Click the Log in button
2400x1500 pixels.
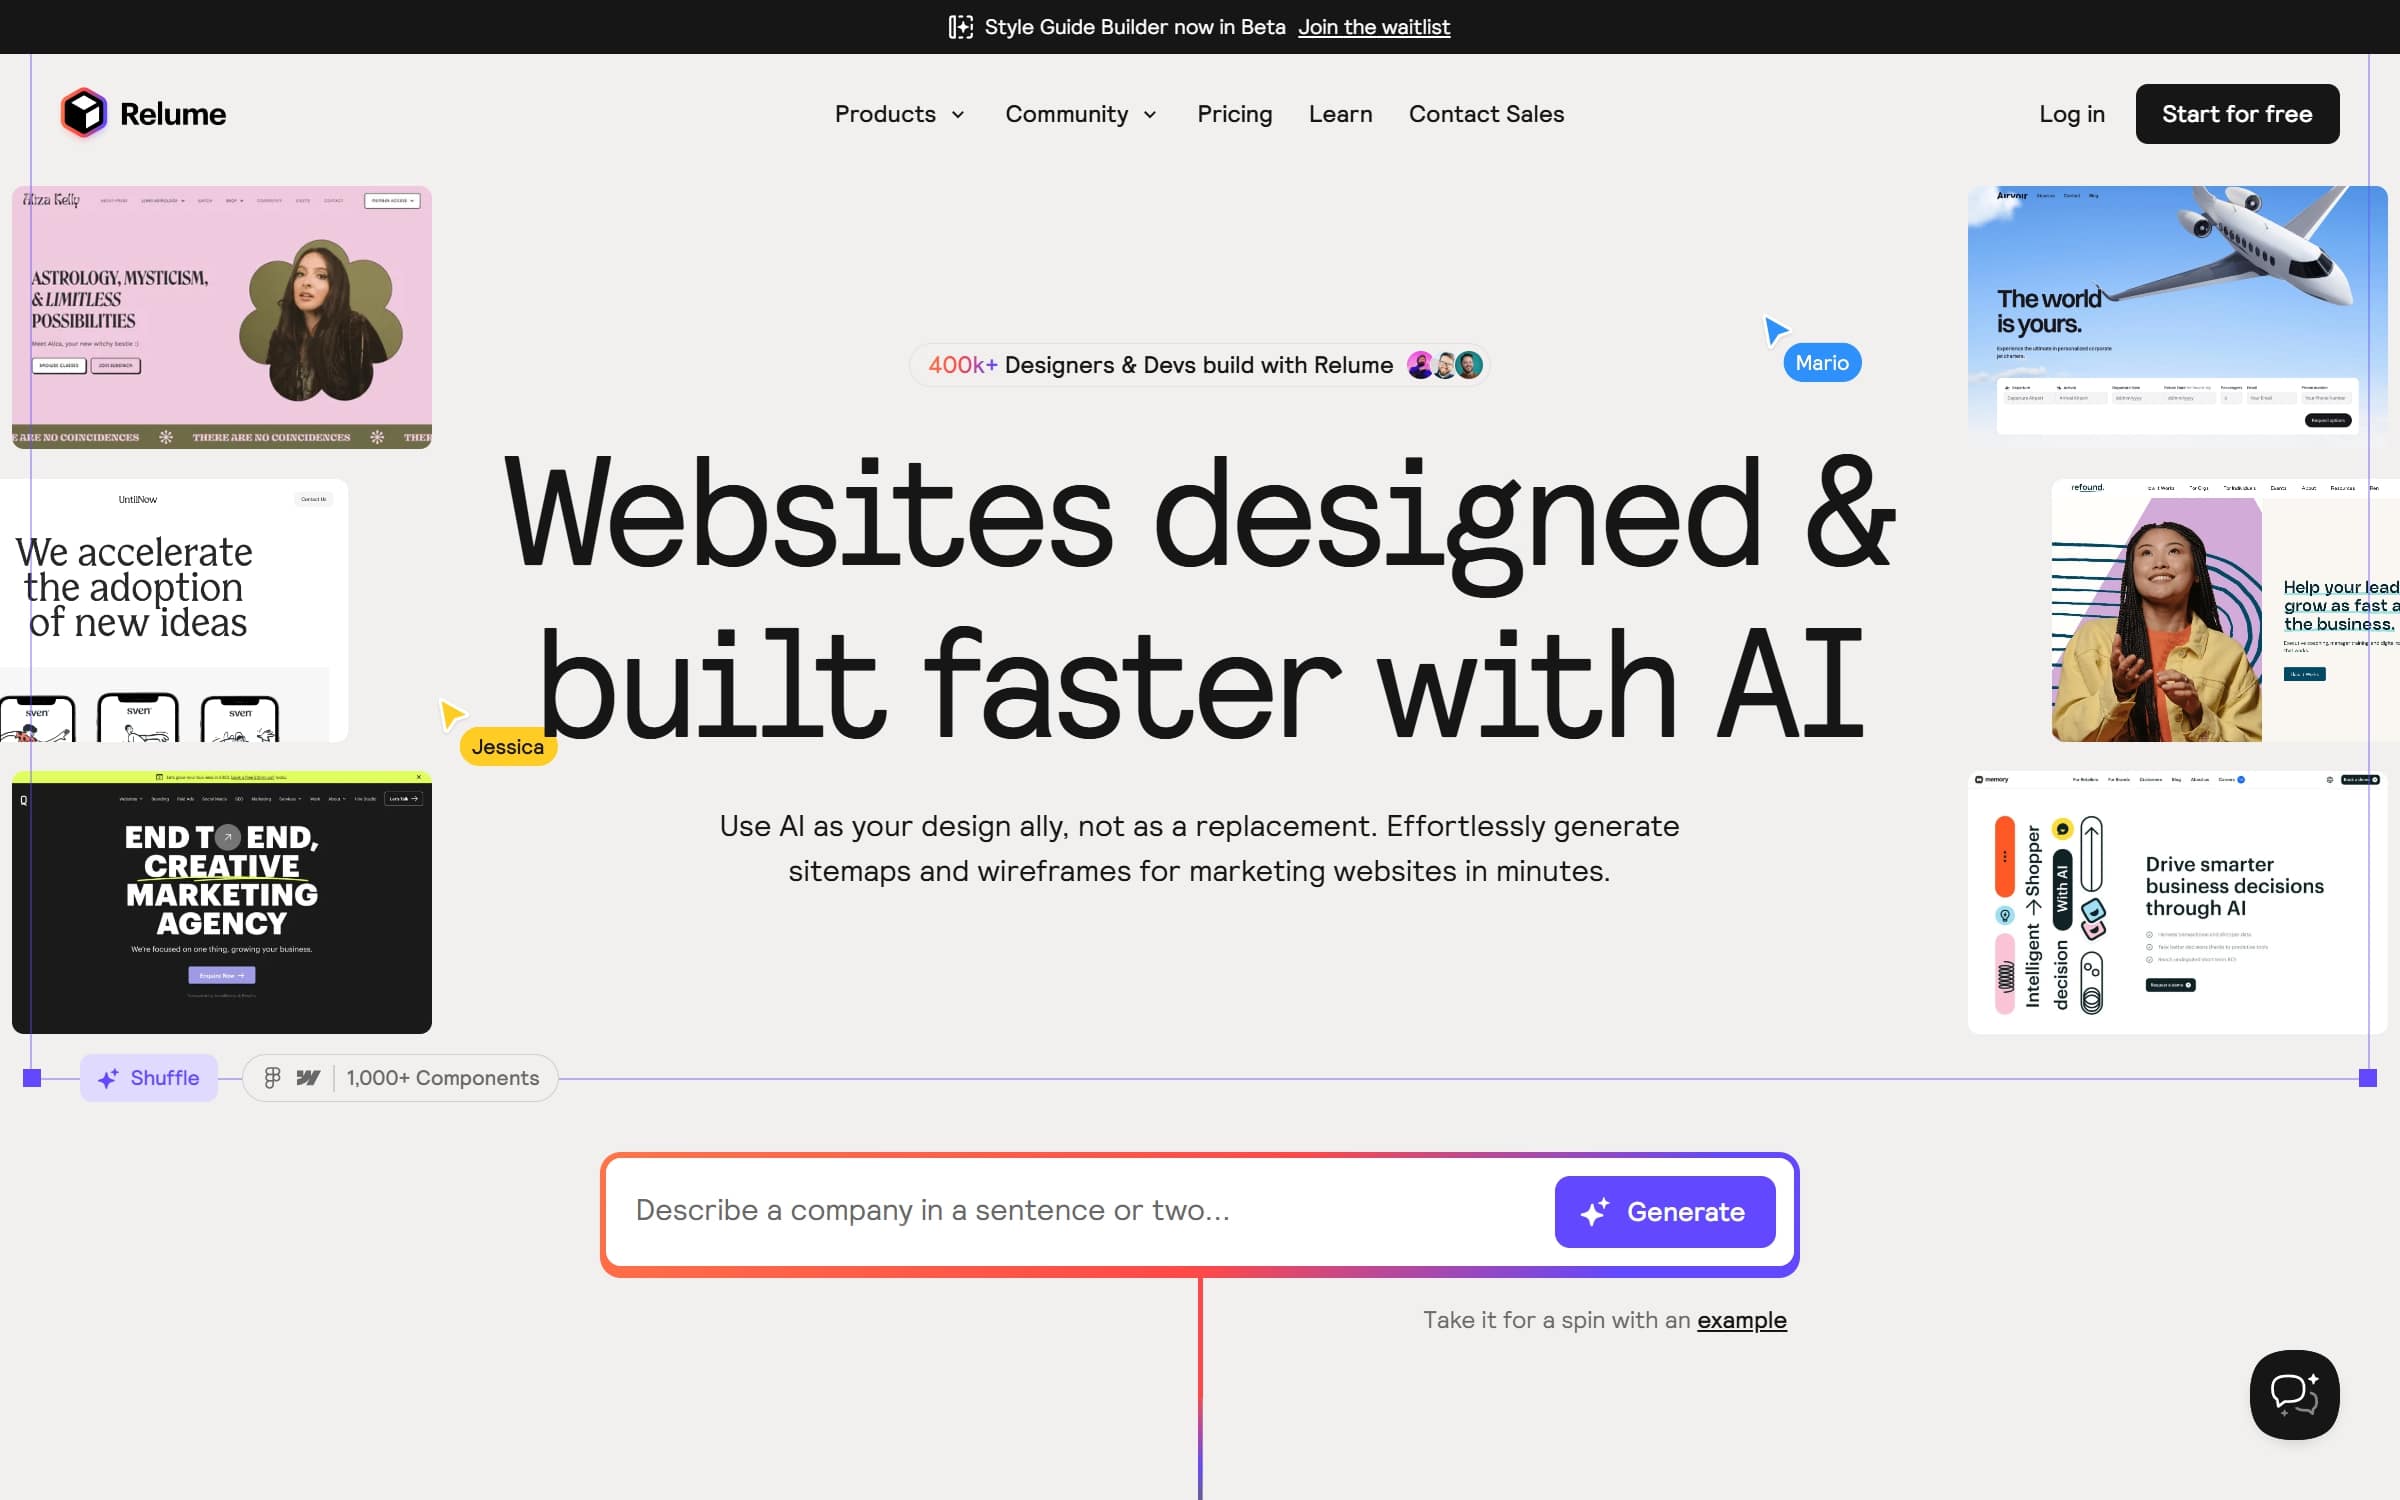coord(2070,114)
